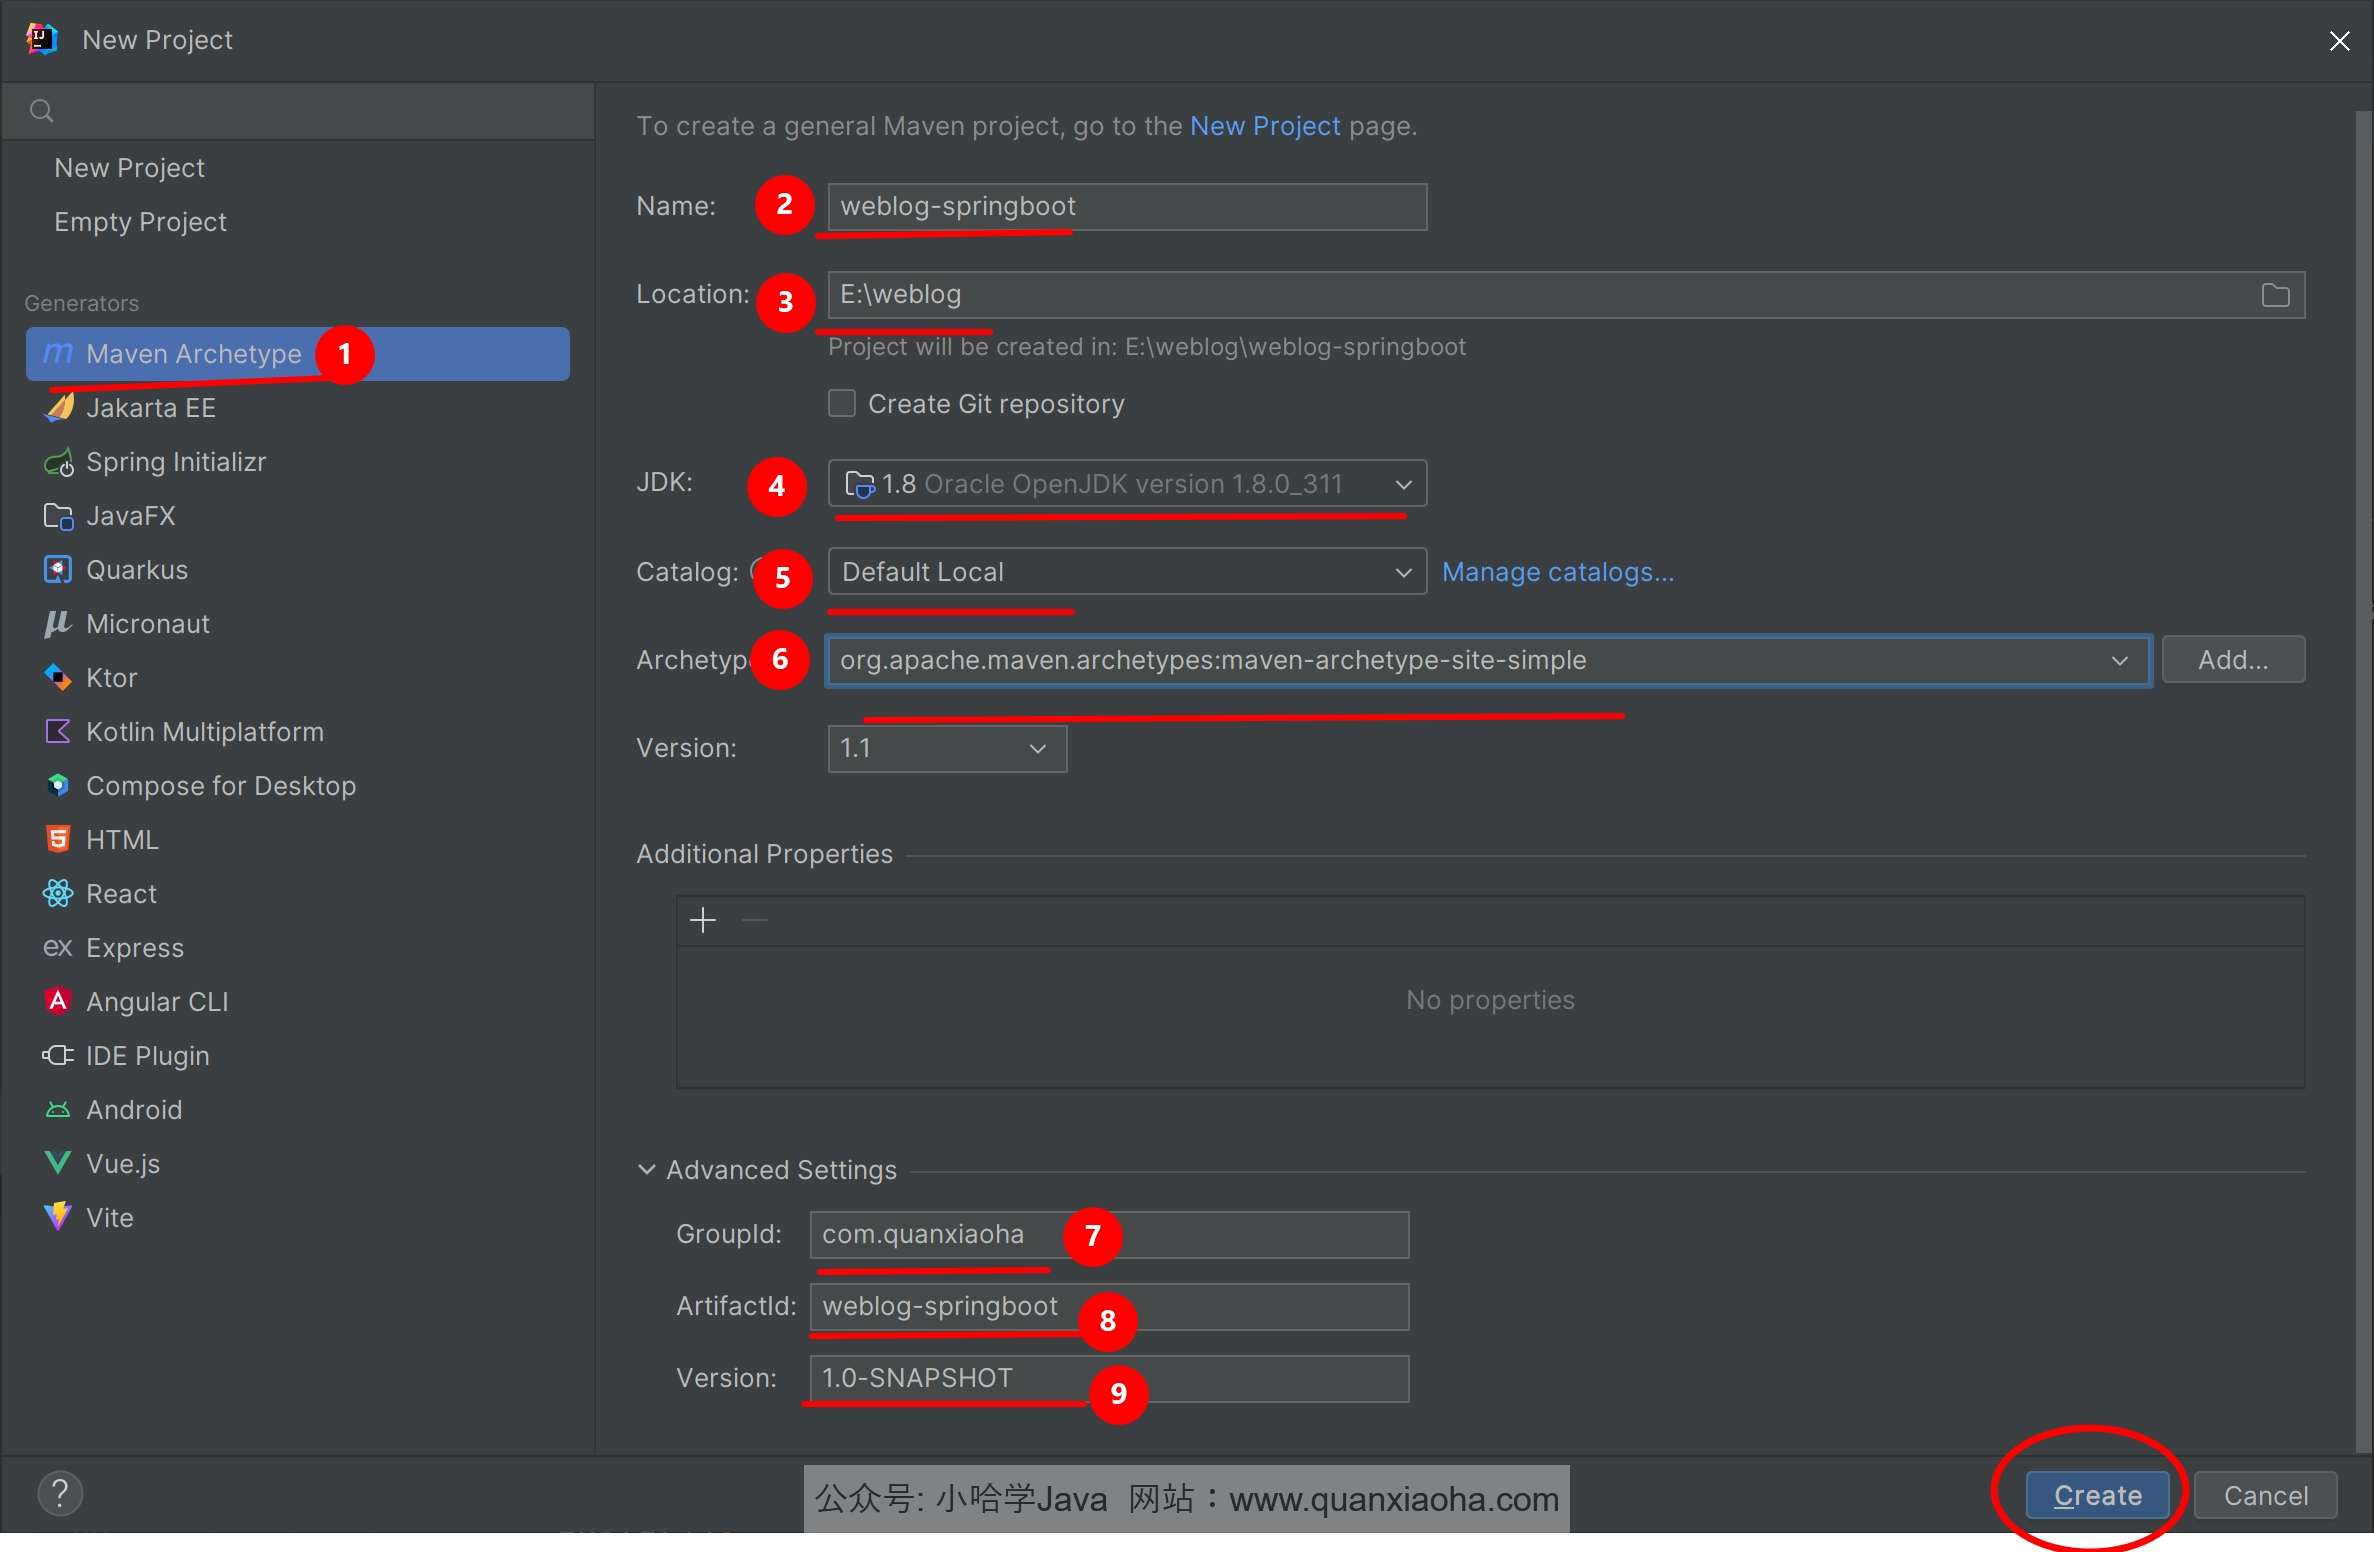This screenshot has height=1552, width=2374.
Task: Click the dialog vertical scrollbar
Action: [2363, 780]
